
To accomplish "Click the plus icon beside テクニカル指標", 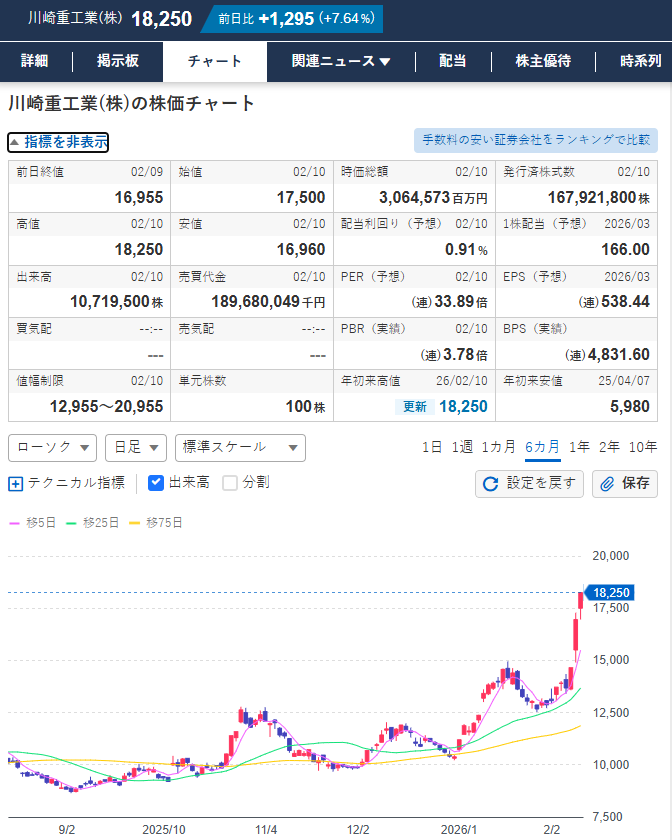I will point(16,484).
